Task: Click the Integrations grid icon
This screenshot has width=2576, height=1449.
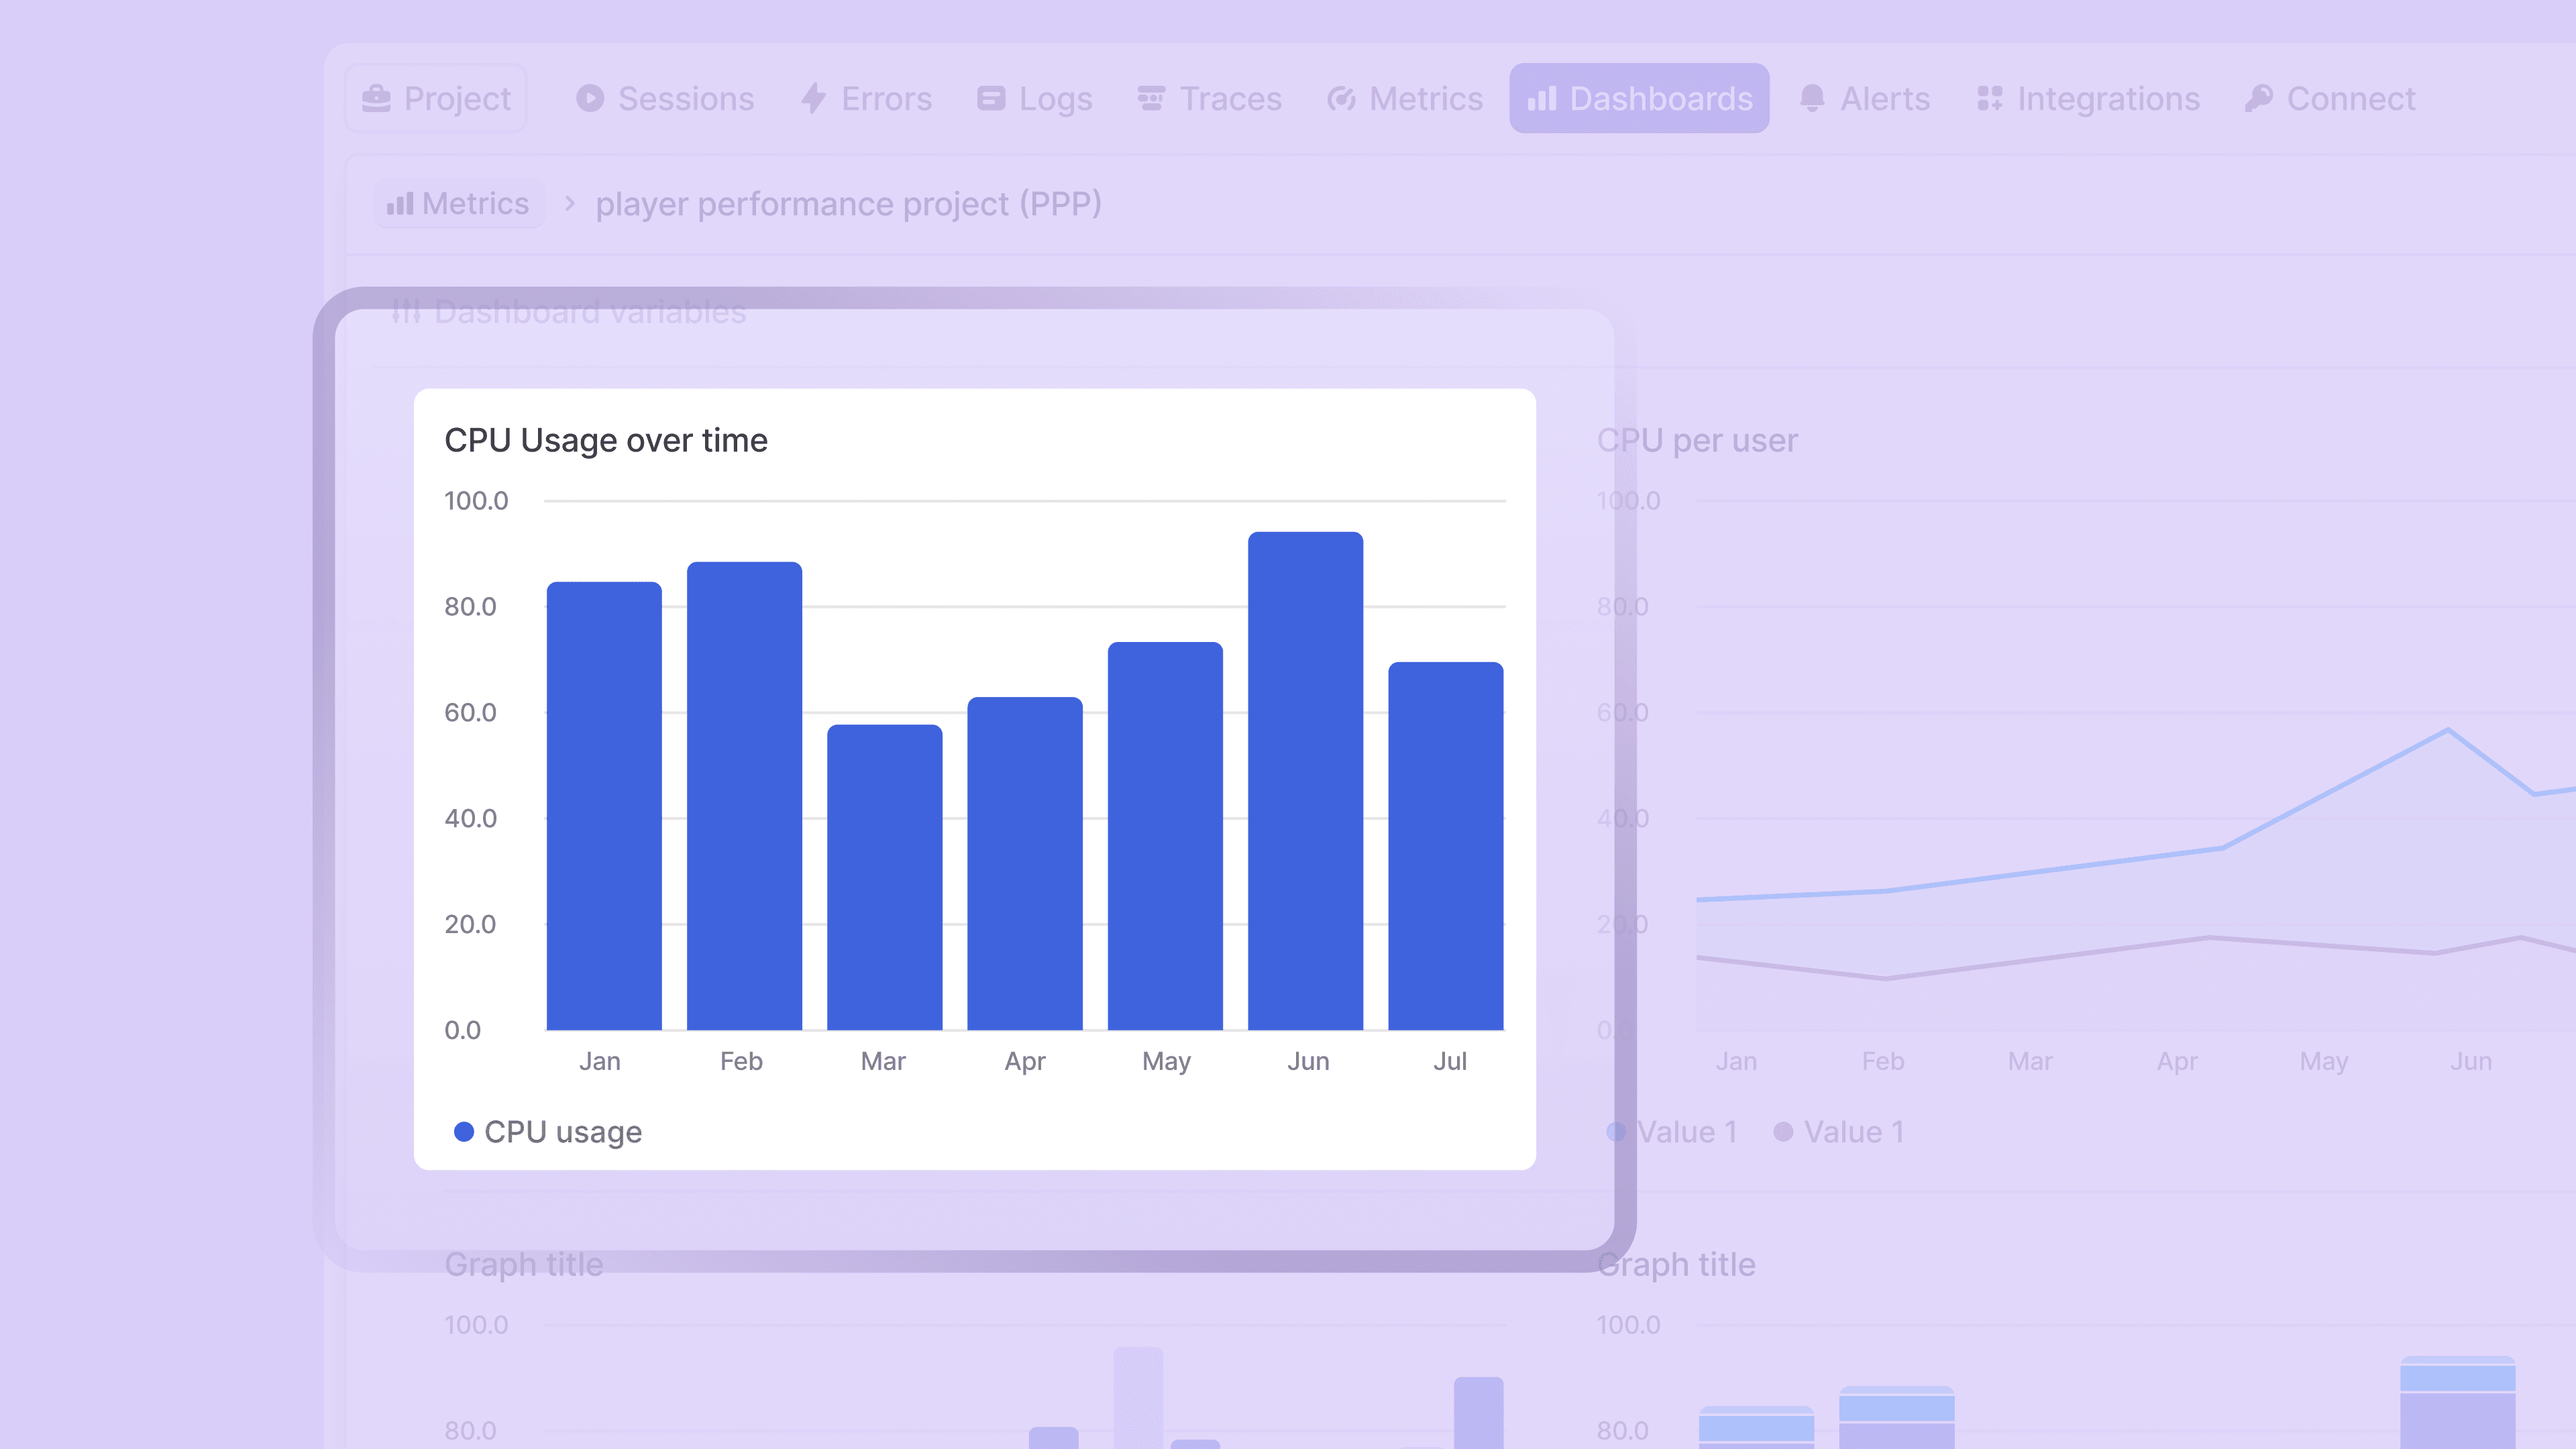Action: (1989, 98)
